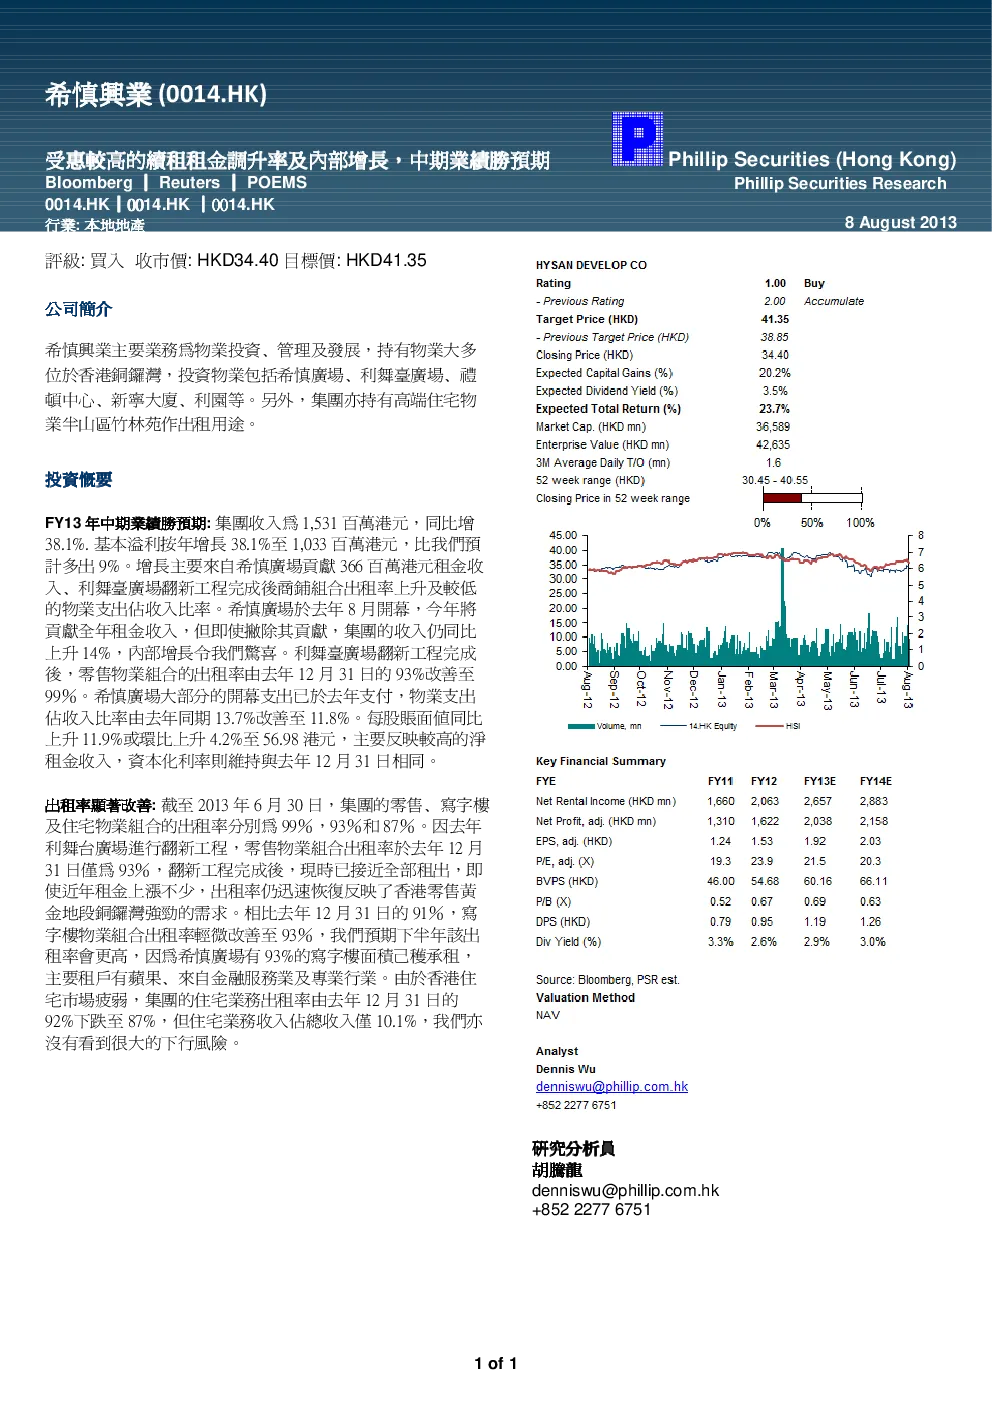Click 'Source: Bloomberg, PSR est.' note
The width and height of the screenshot is (992, 1403).
(x=608, y=979)
